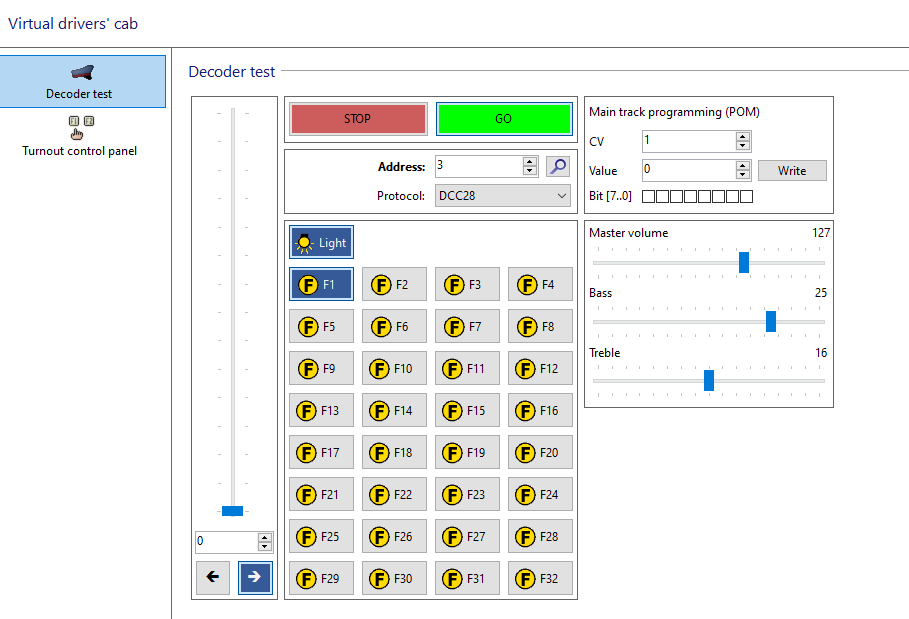The image size is (909, 619).
Task: Set direction to reverse with left arrow
Action: pyautogui.click(x=213, y=577)
